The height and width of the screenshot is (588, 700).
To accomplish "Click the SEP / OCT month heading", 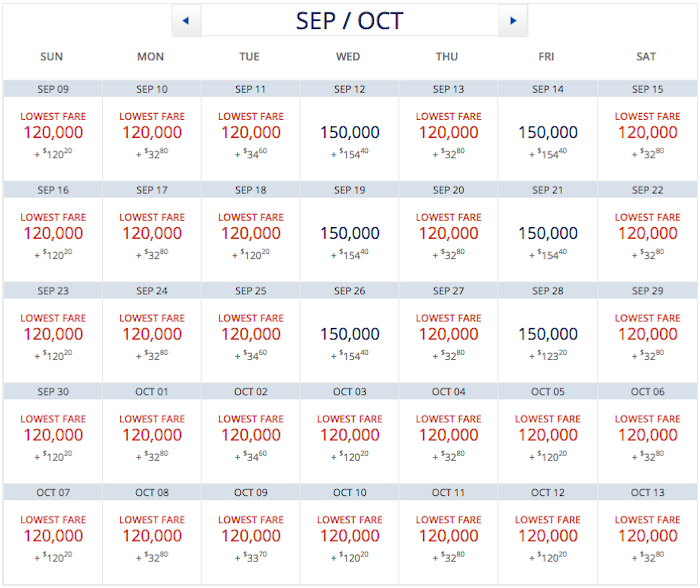I will [x=349, y=21].
